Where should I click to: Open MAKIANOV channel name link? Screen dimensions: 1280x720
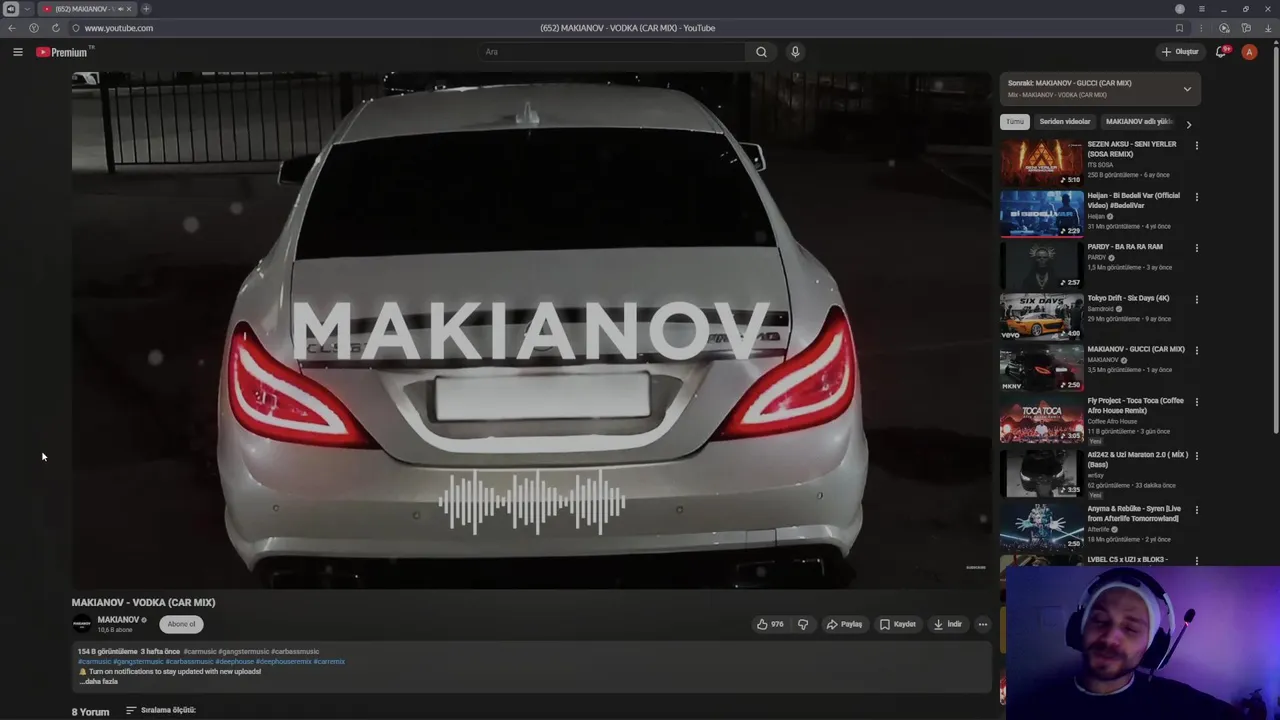(x=118, y=620)
